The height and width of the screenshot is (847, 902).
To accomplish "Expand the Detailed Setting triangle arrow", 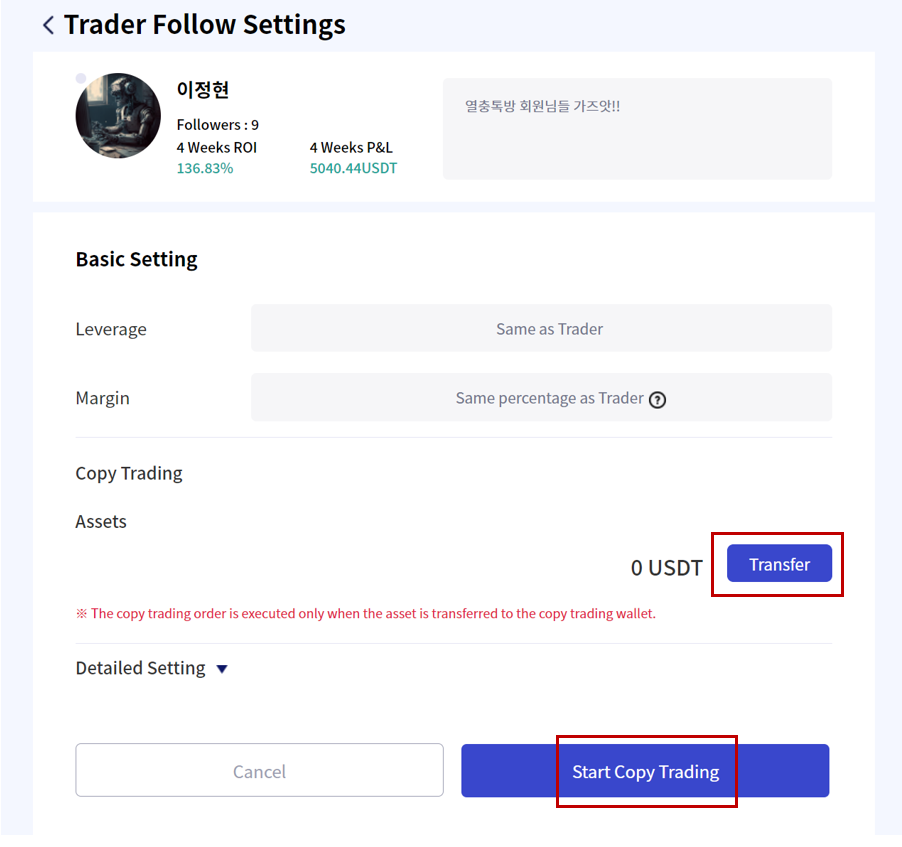I will 222,669.
